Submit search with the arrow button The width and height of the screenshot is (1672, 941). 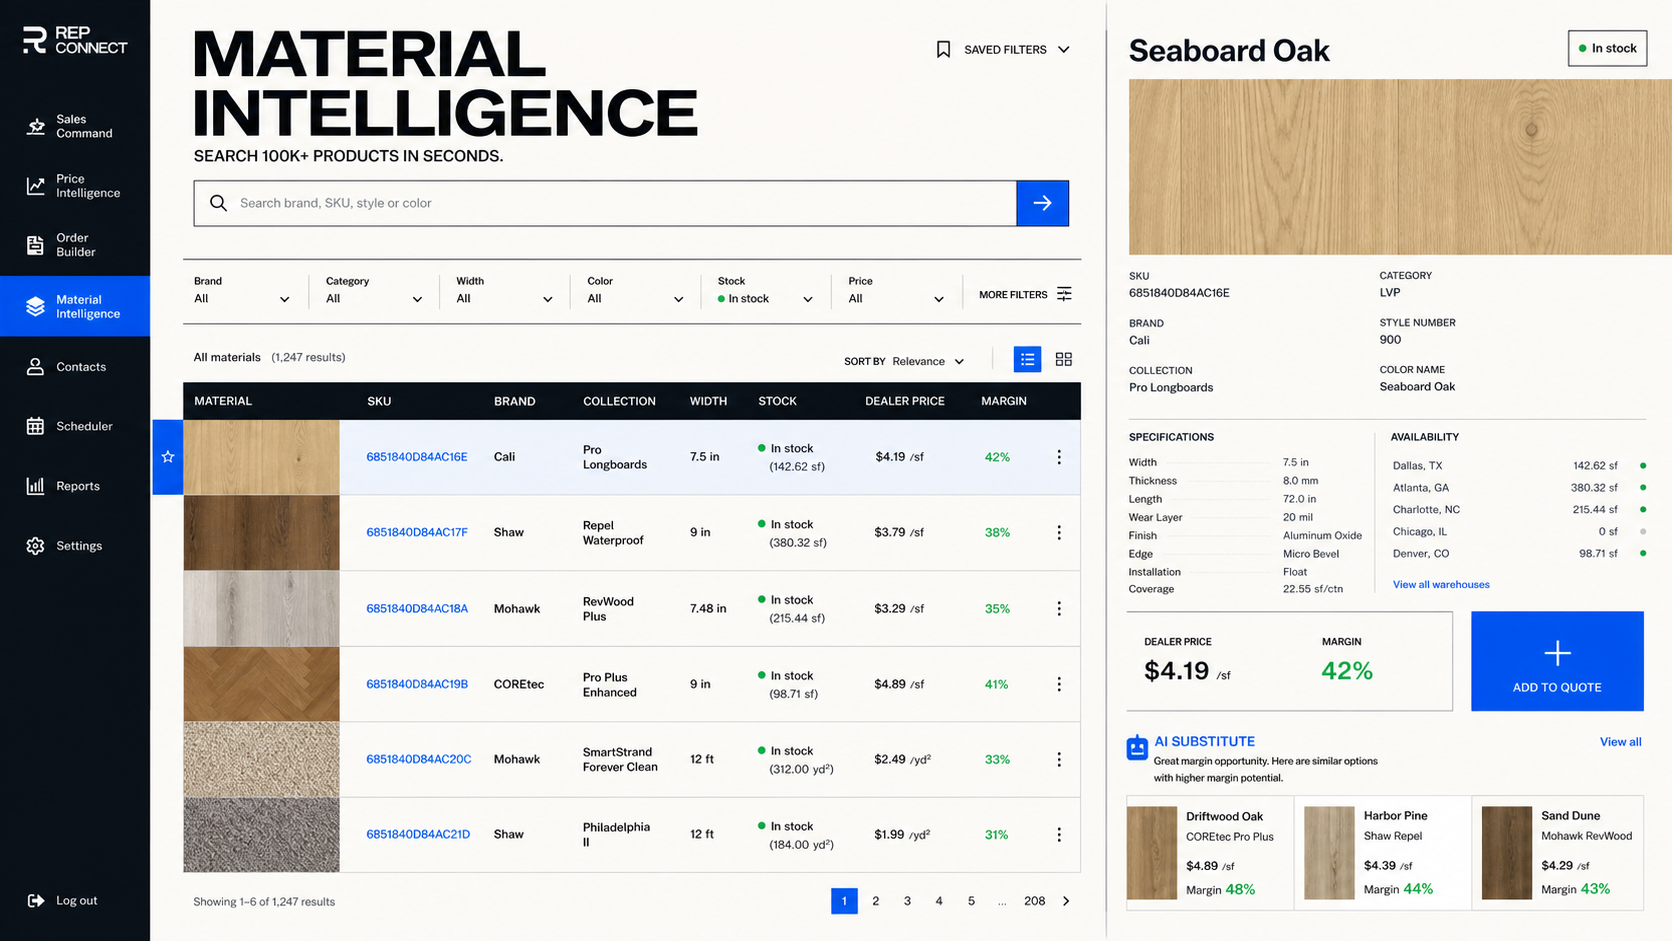click(x=1043, y=203)
